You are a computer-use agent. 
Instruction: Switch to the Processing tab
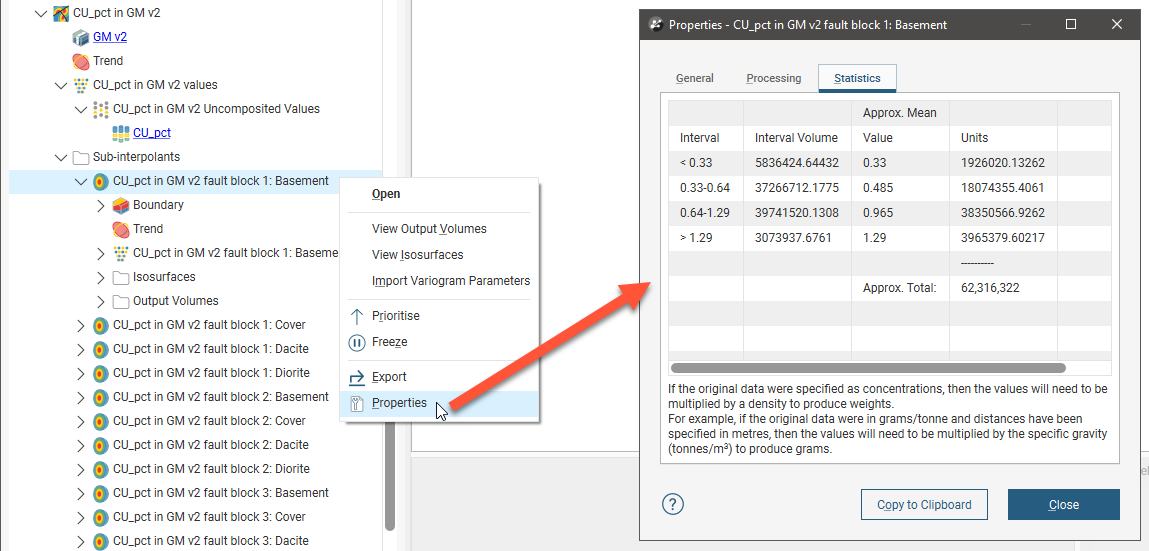pyautogui.click(x=773, y=78)
